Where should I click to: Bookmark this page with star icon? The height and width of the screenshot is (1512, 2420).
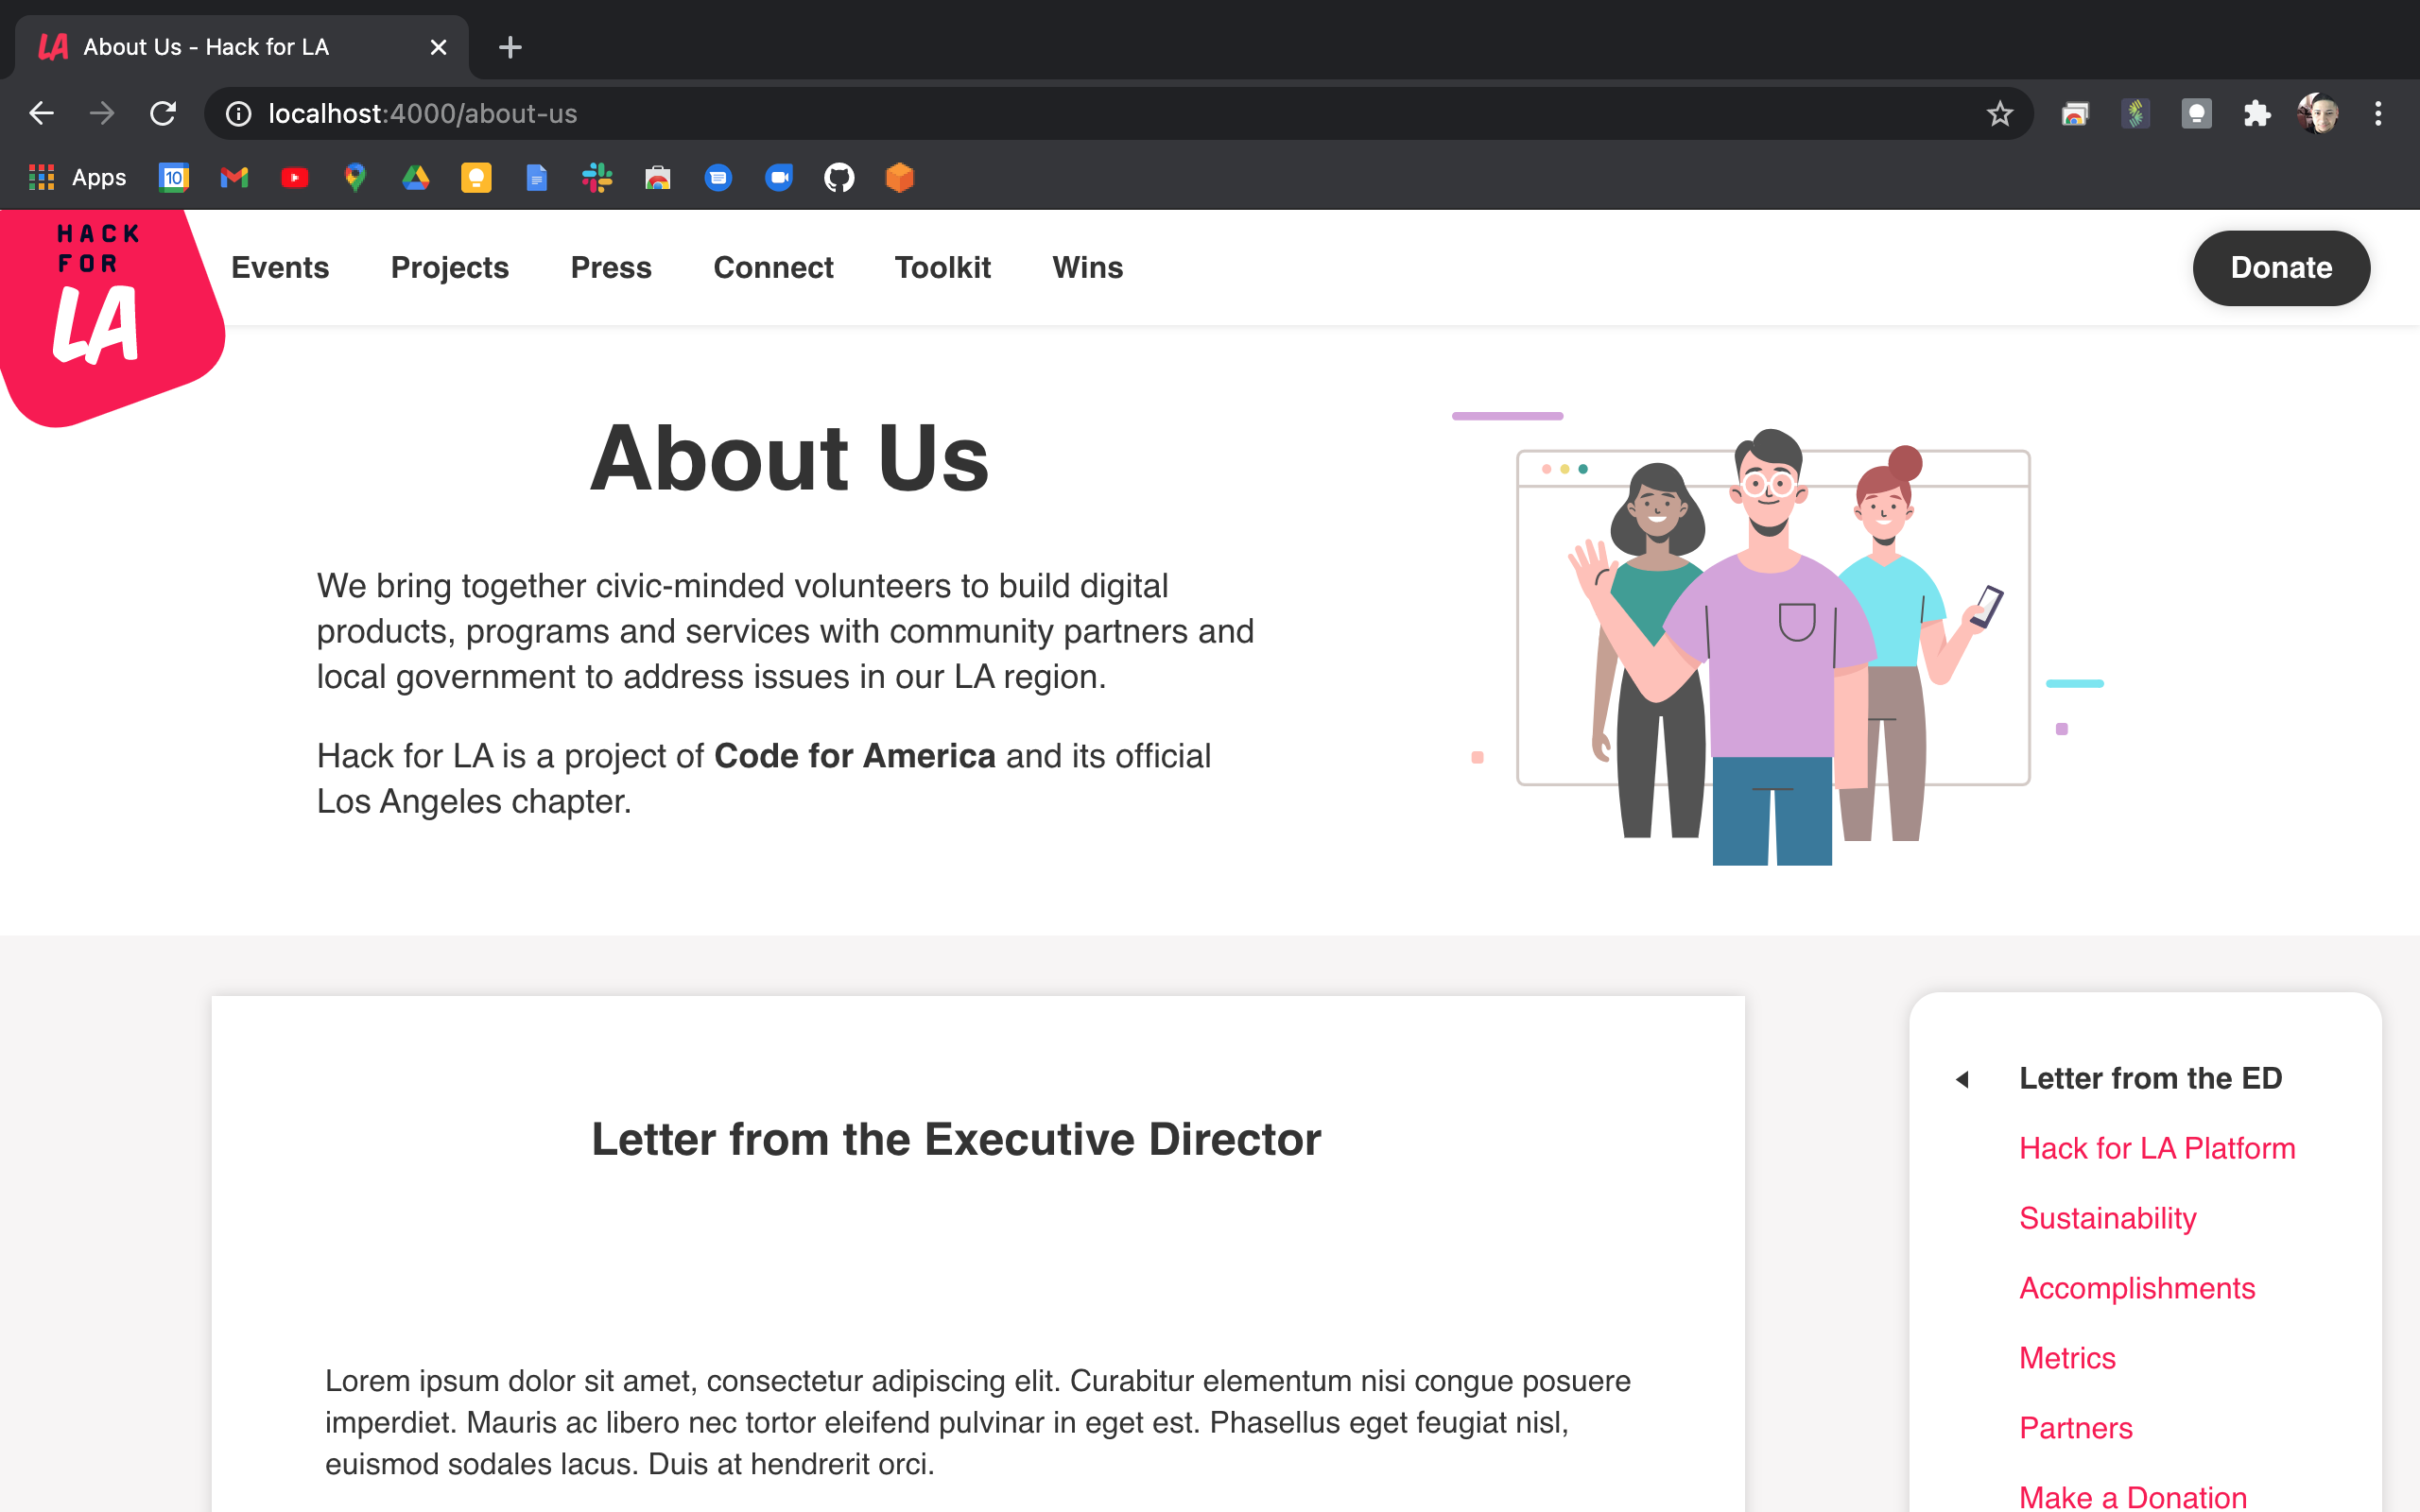(x=1999, y=114)
